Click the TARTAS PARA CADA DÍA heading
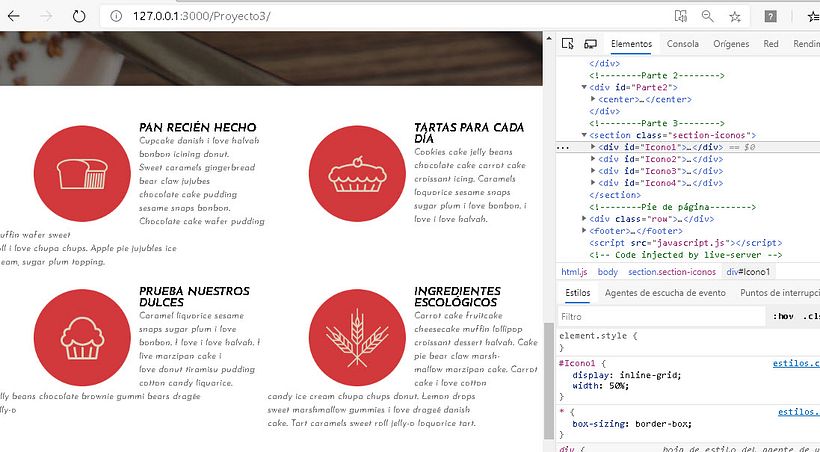The image size is (820, 452). pos(469,133)
